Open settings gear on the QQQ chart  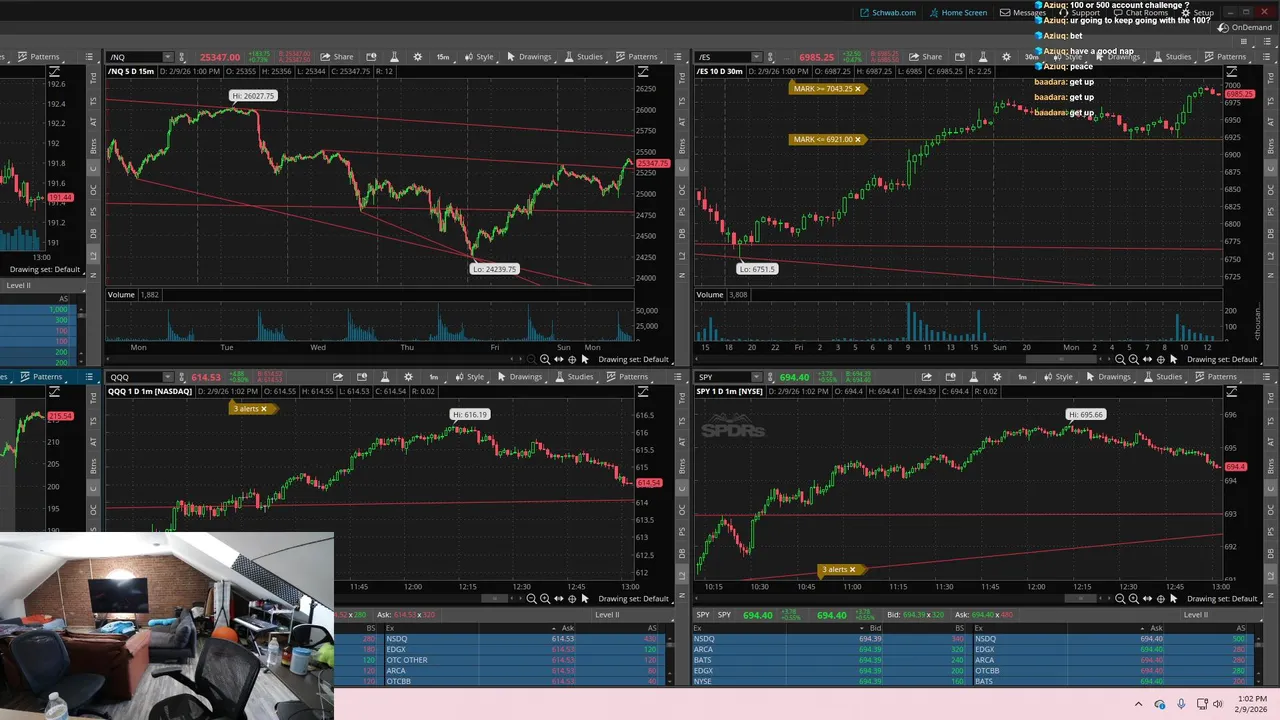tap(408, 377)
